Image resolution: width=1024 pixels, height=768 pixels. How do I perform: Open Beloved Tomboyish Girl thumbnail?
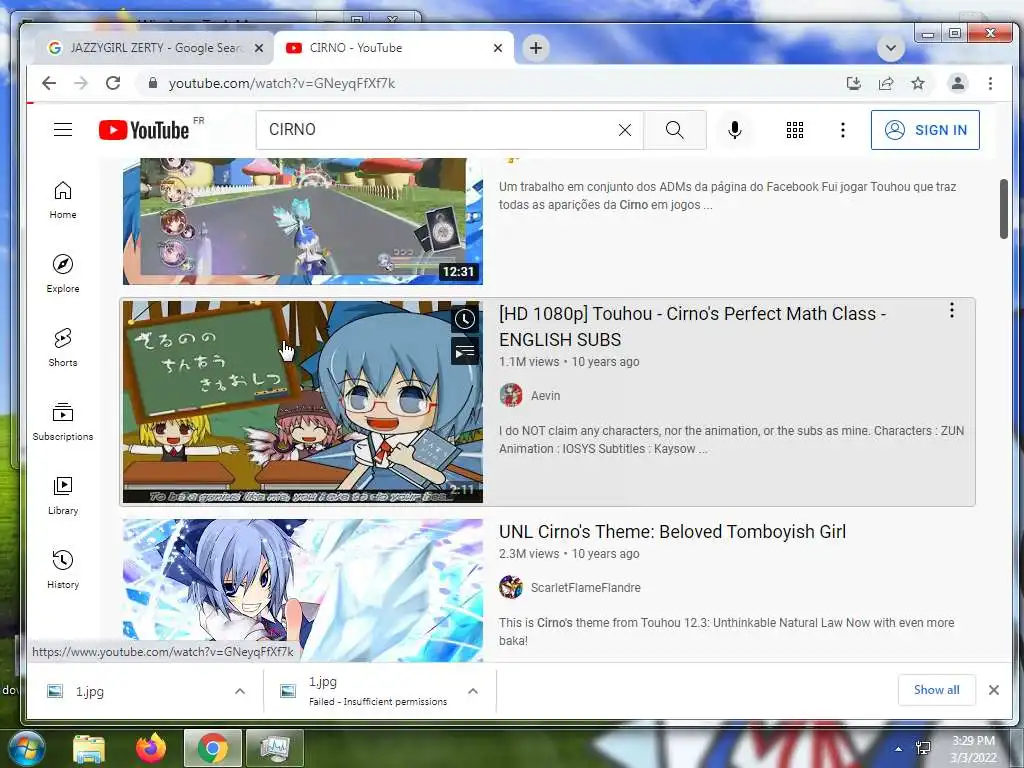pyautogui.click(x=302, y=590)
